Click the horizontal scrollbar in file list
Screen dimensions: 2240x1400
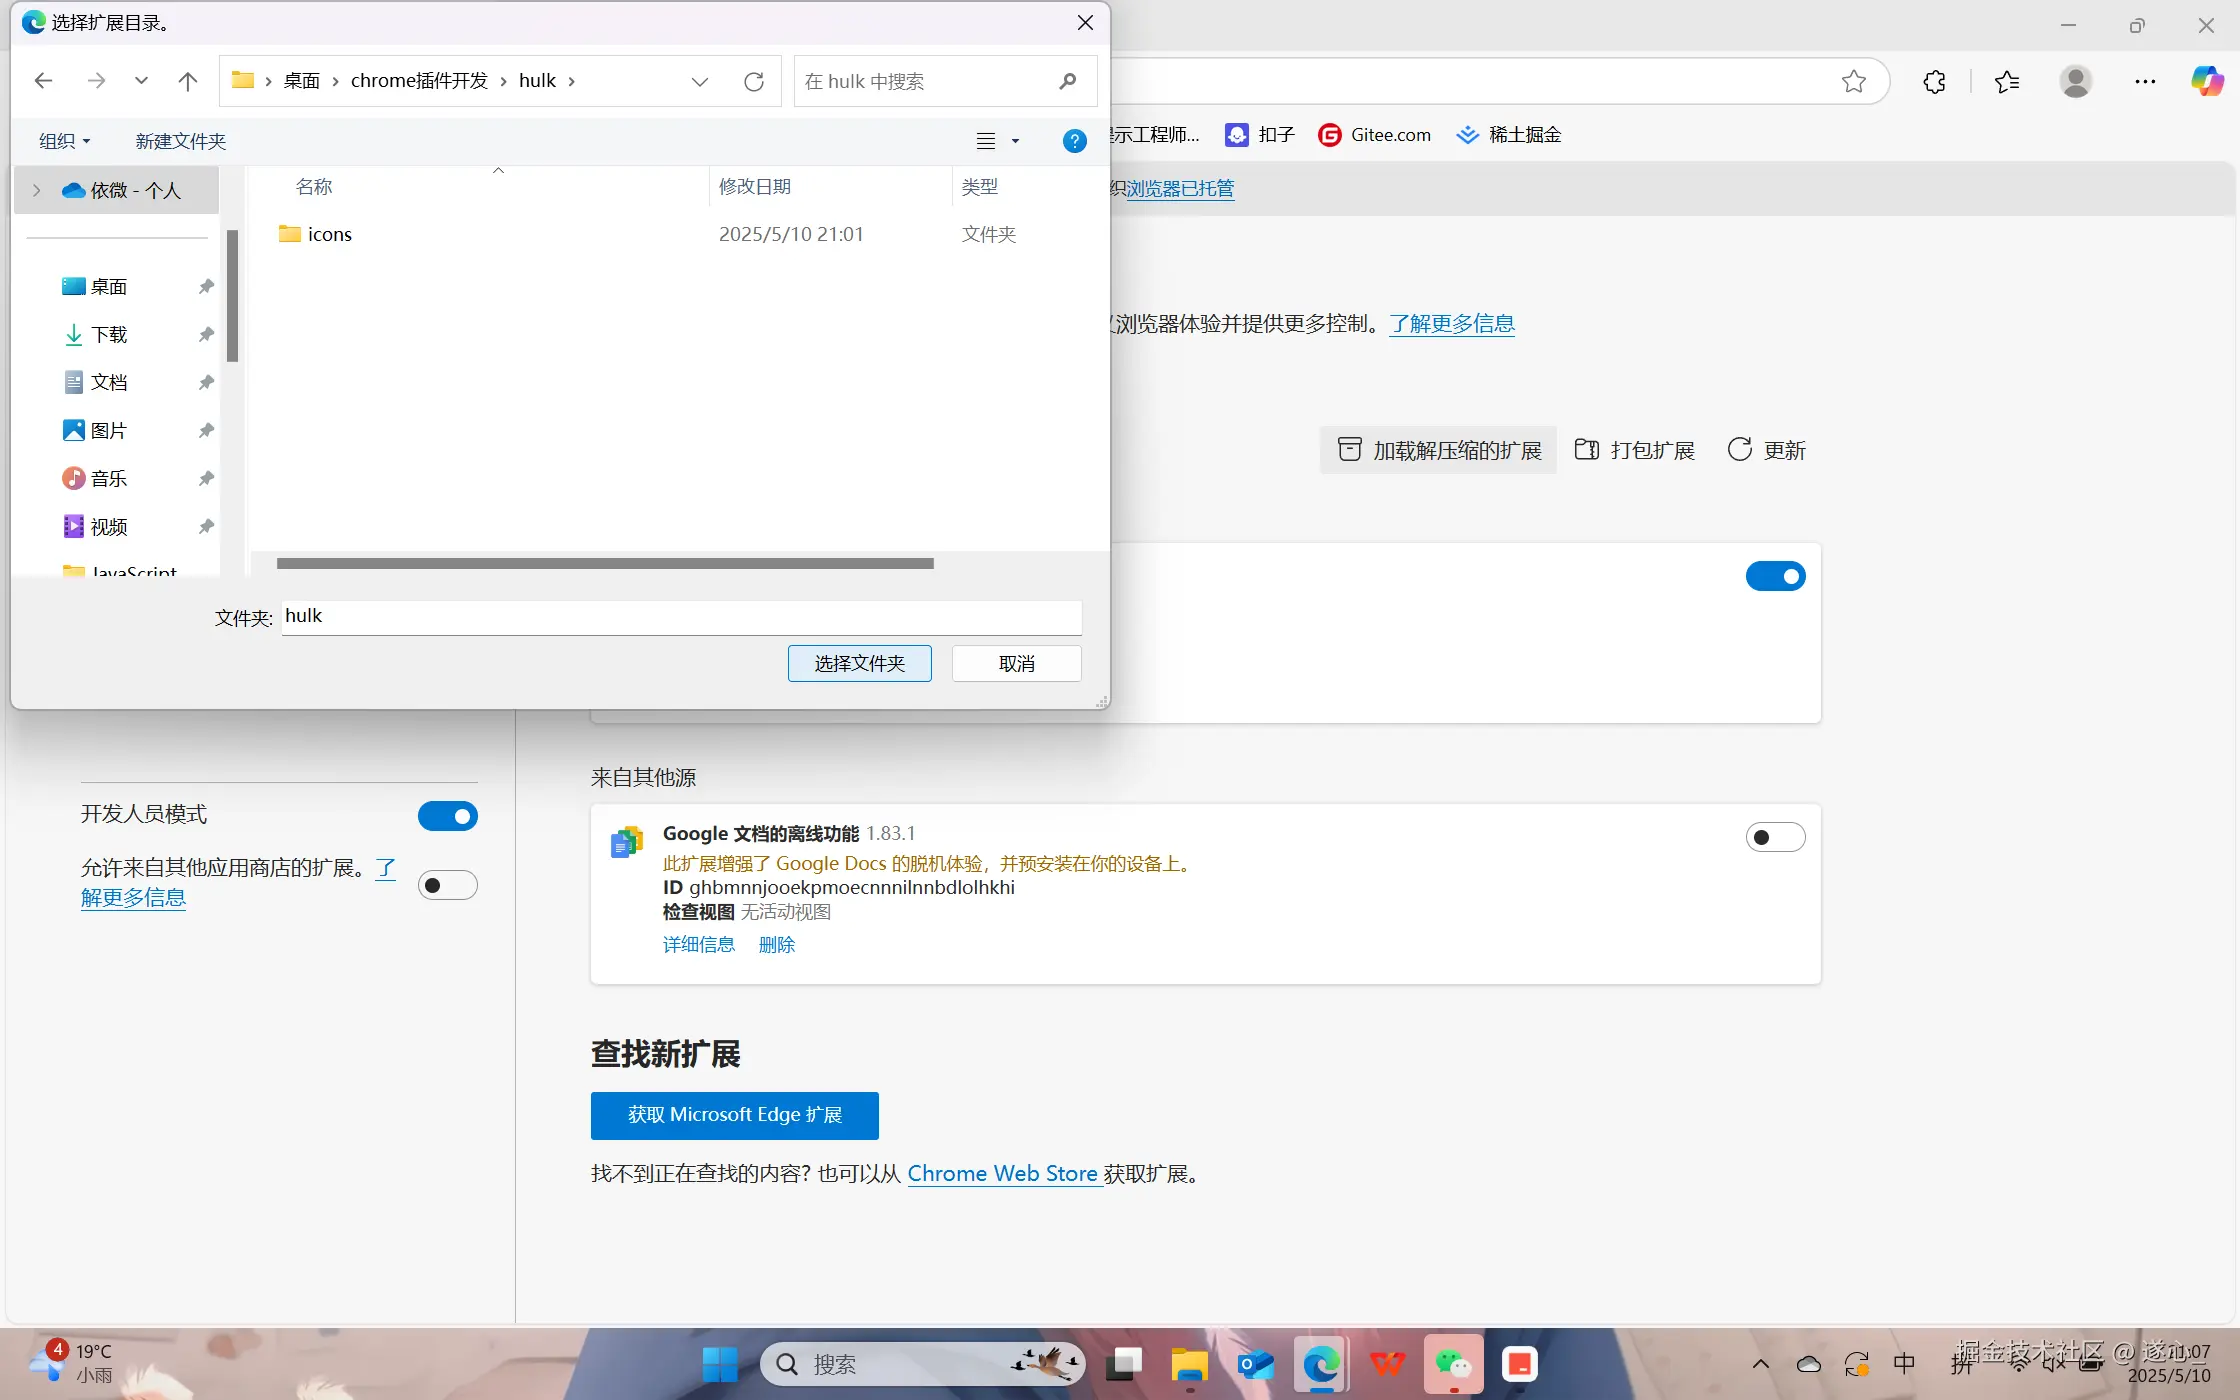(x=605, y=564)
